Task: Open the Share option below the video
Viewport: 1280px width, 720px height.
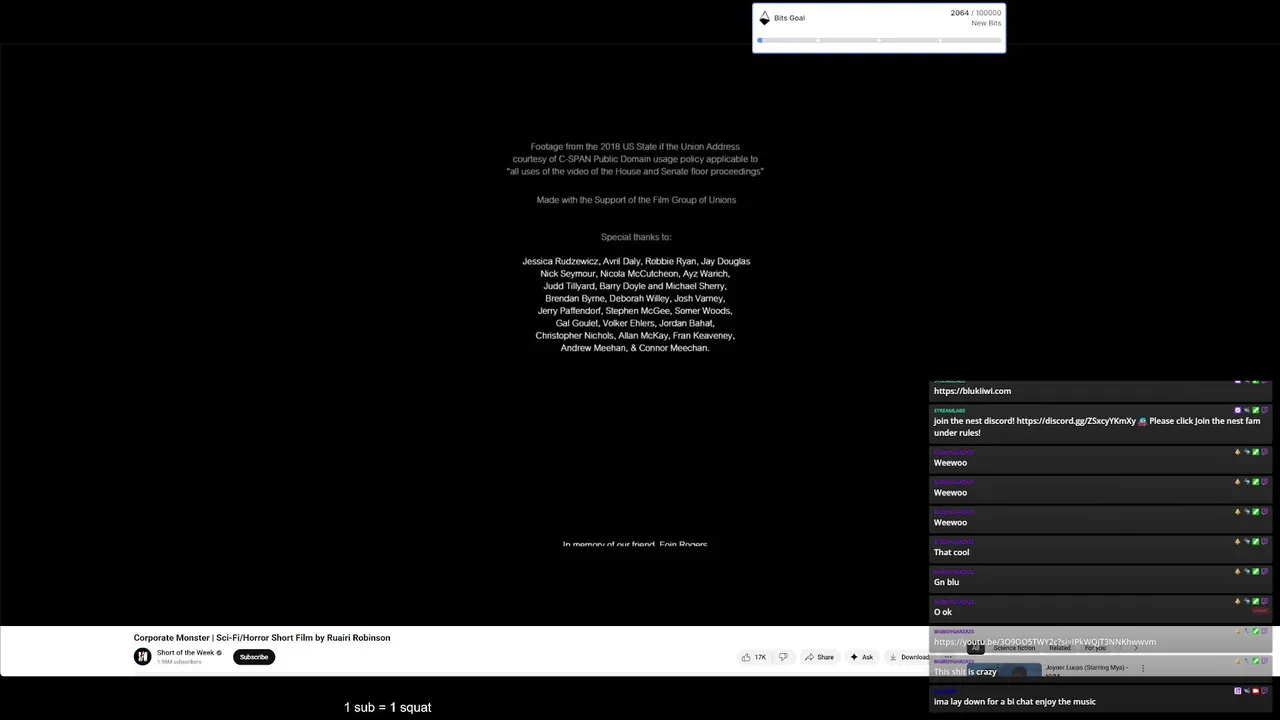Action: pos(819,657)
